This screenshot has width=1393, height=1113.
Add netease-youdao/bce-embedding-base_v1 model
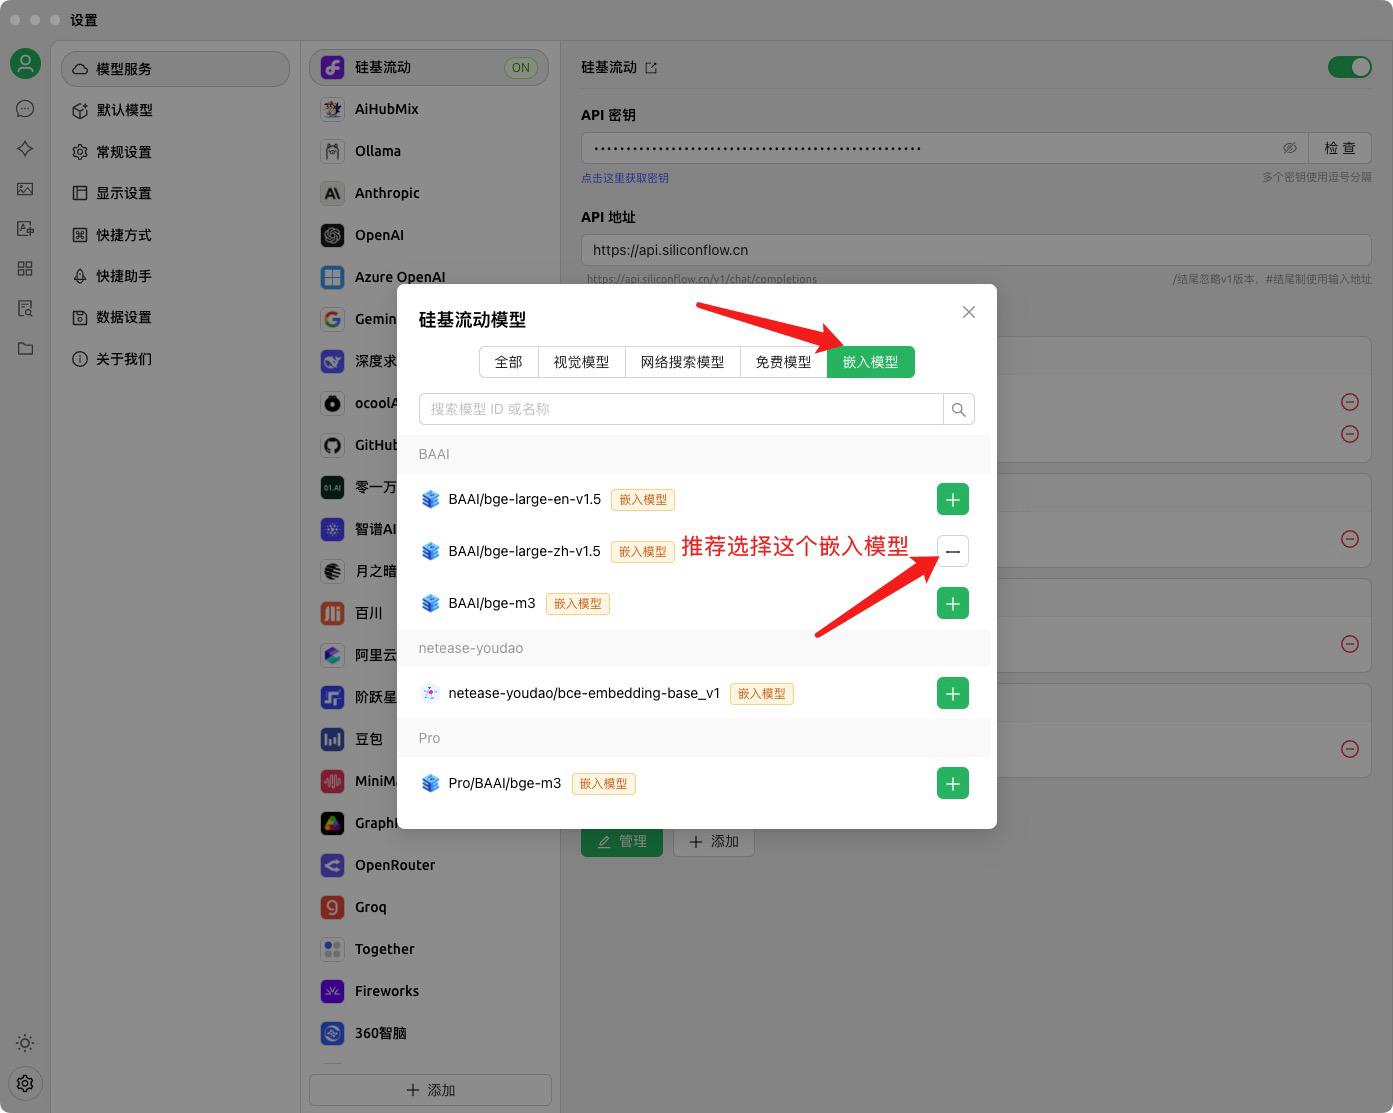coord(952,693)
